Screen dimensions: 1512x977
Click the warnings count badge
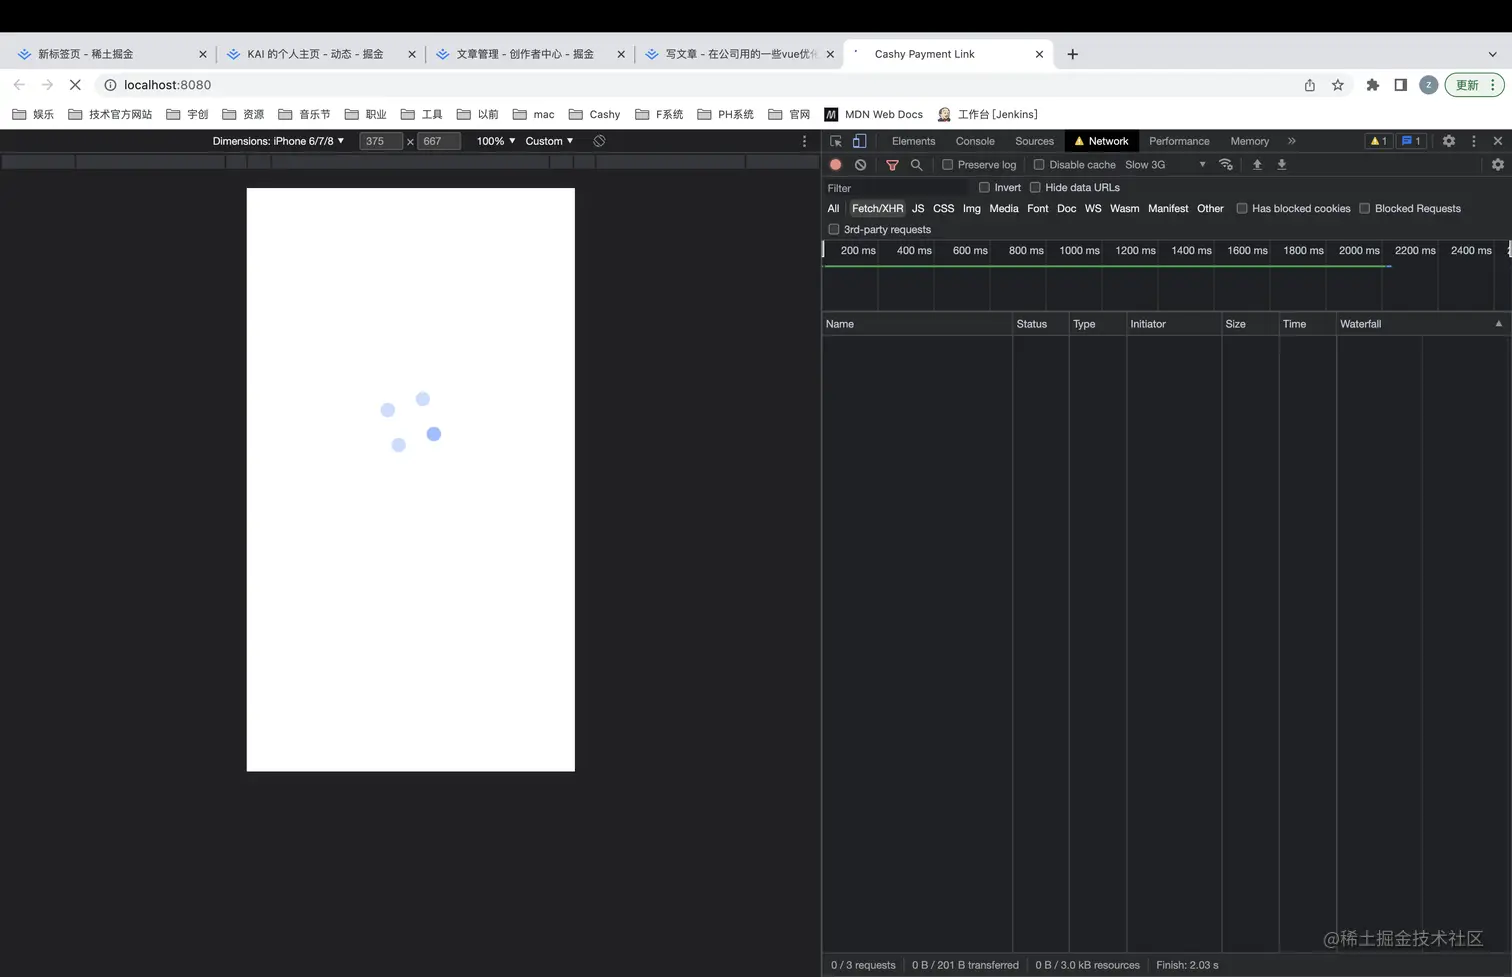[1378, 141]
